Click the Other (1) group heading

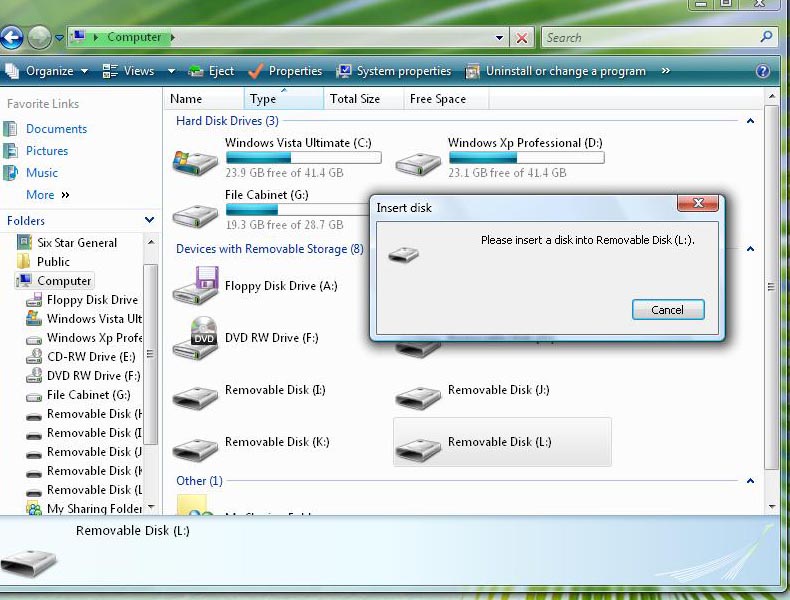199,481
